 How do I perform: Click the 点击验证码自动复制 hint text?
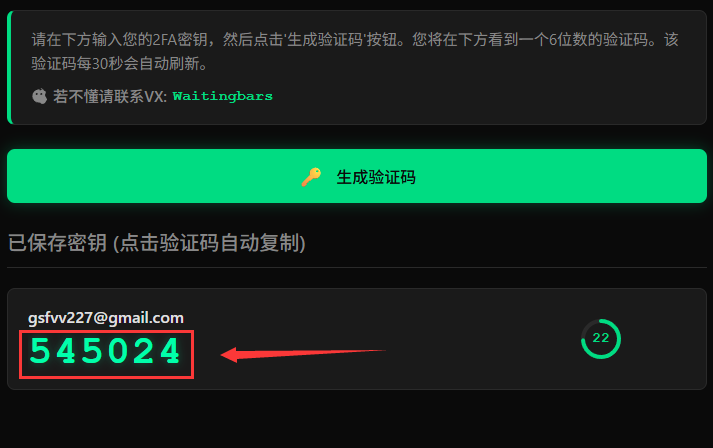coord(209,242)
